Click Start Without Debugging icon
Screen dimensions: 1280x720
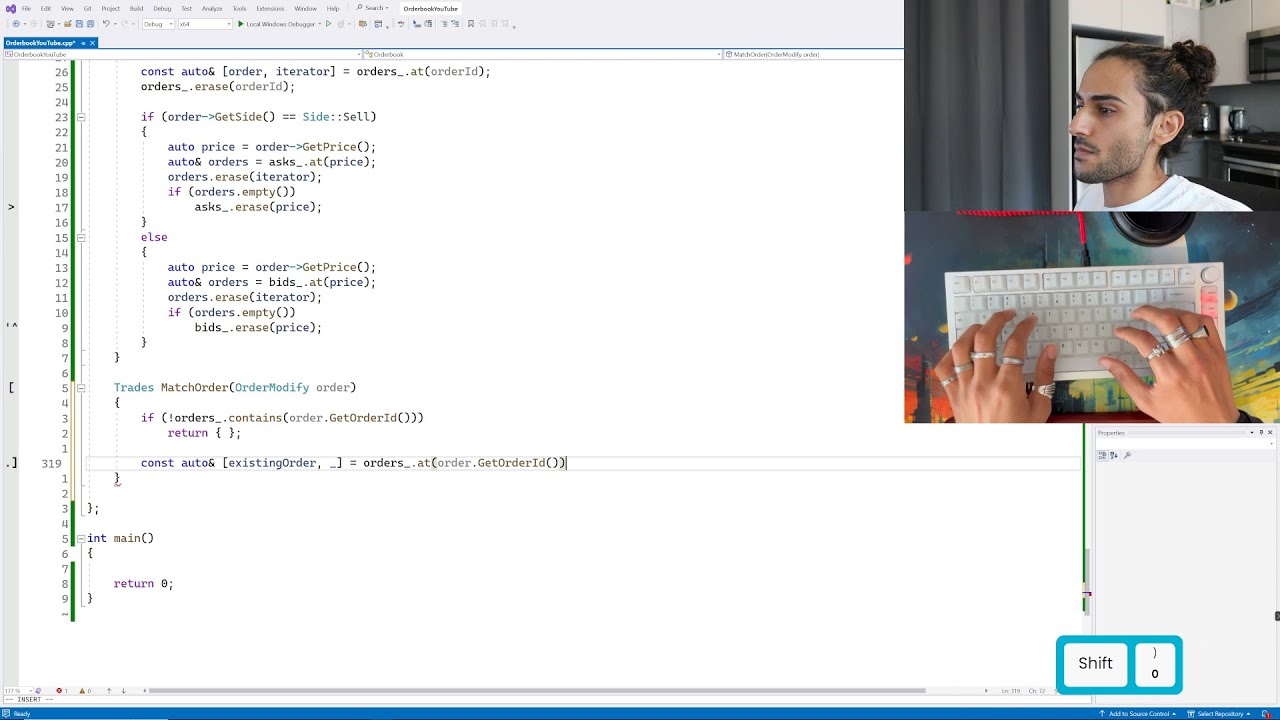329,24
